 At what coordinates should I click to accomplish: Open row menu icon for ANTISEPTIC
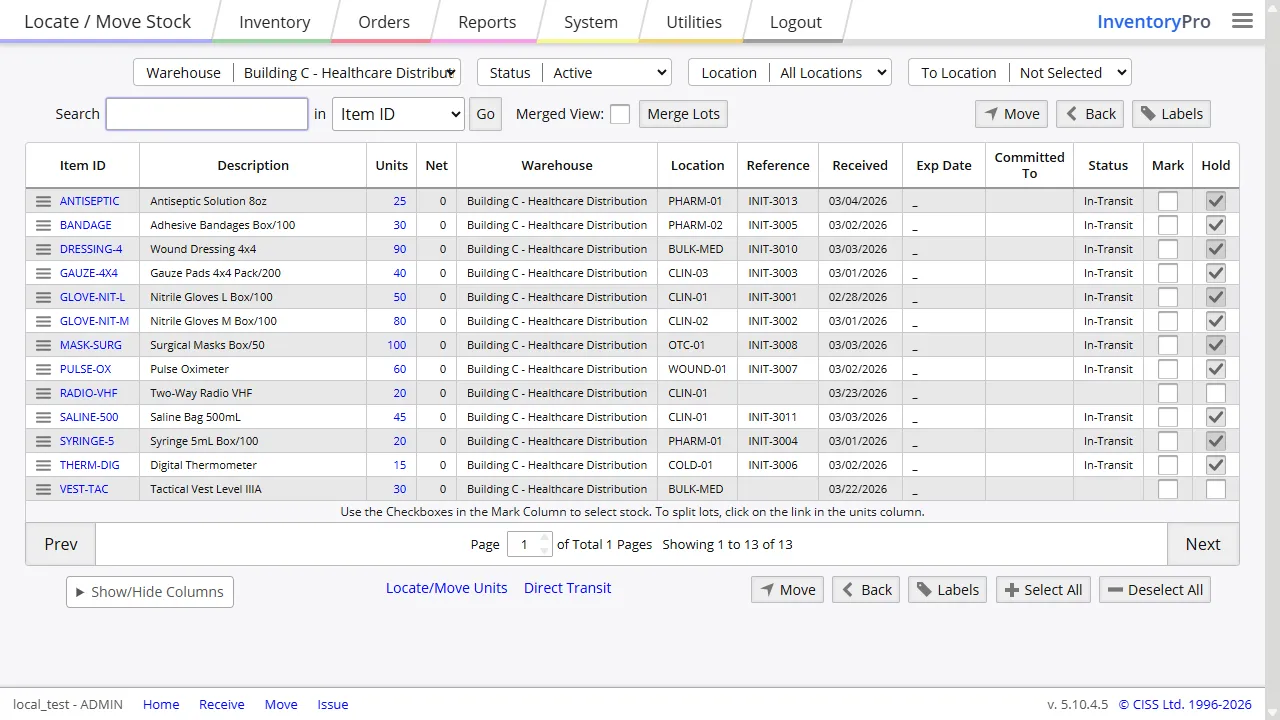(x=43, y=201)
